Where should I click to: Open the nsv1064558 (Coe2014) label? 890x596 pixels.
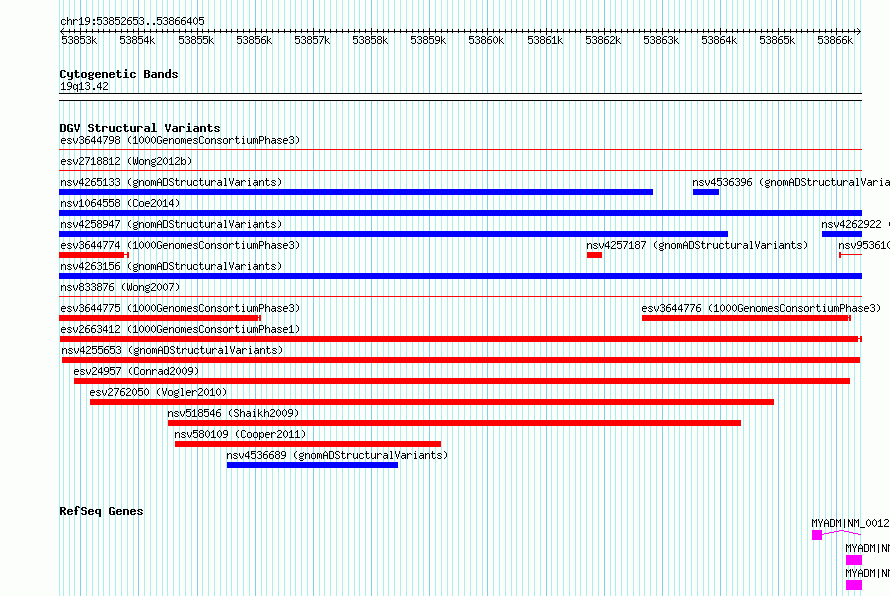120,203
